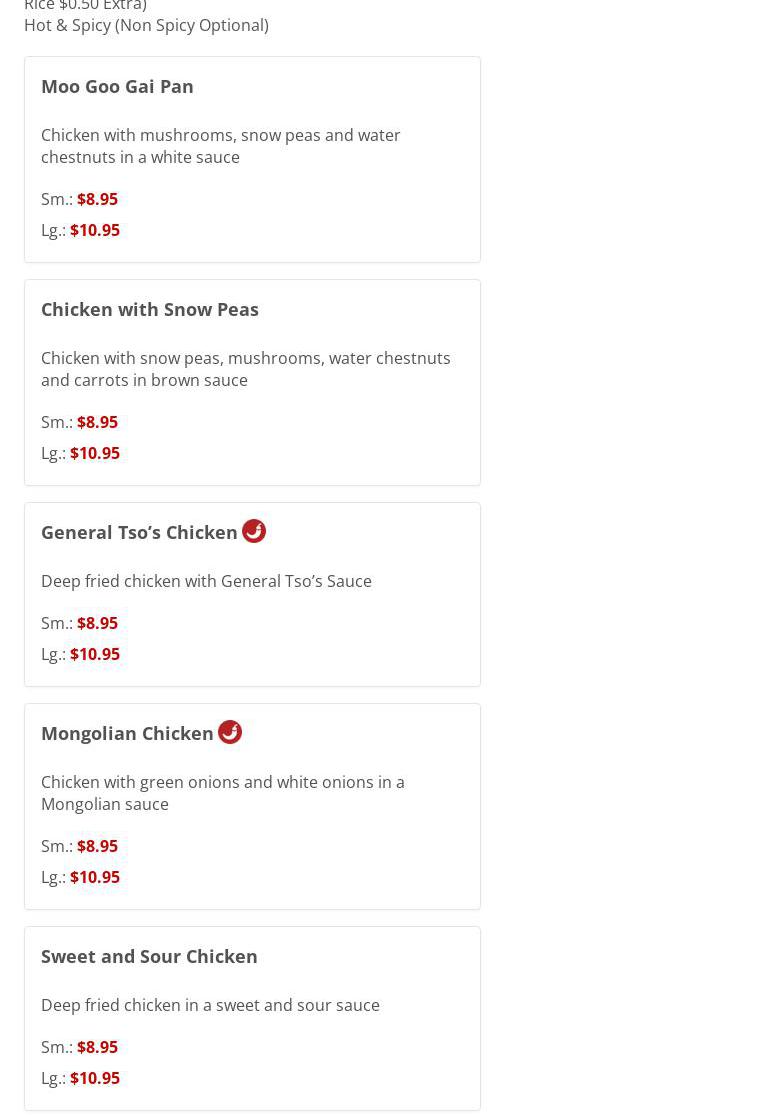The width and height of the screenshot is (770, 1115).
Task: Click the spicy icon beside General Tso's Chicken
Action: (254, 531)
